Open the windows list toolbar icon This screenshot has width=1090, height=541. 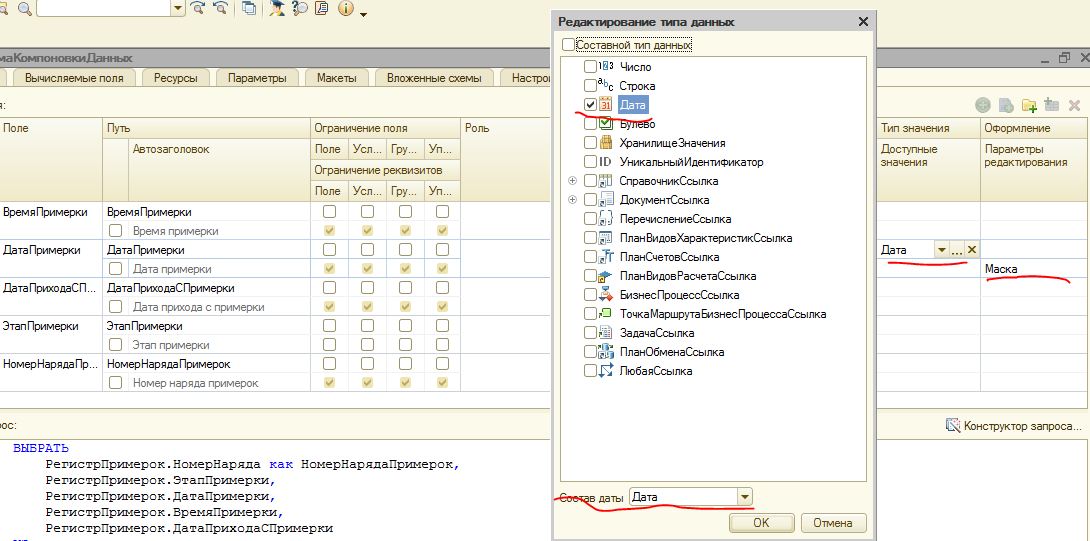(x=250, y=9)
